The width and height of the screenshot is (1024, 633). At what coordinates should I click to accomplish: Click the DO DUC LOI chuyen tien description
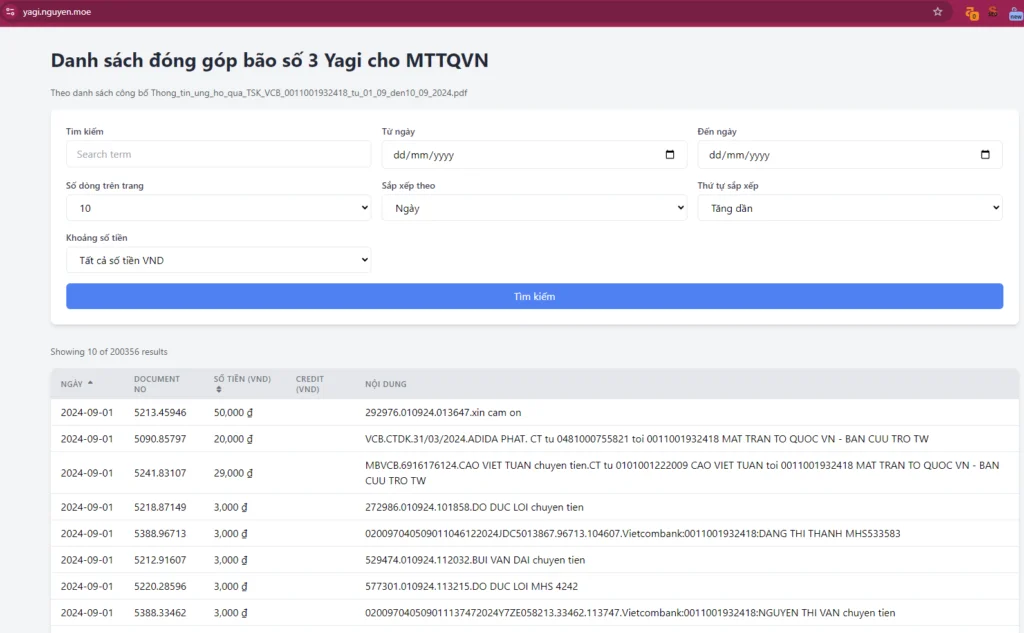click(x=474, y=507)
